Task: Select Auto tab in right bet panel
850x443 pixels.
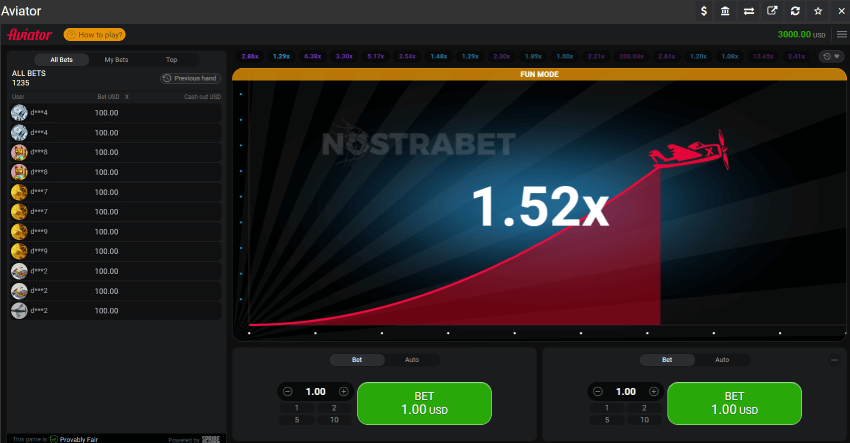Action: pyautogui.click(x=722, y=360)
